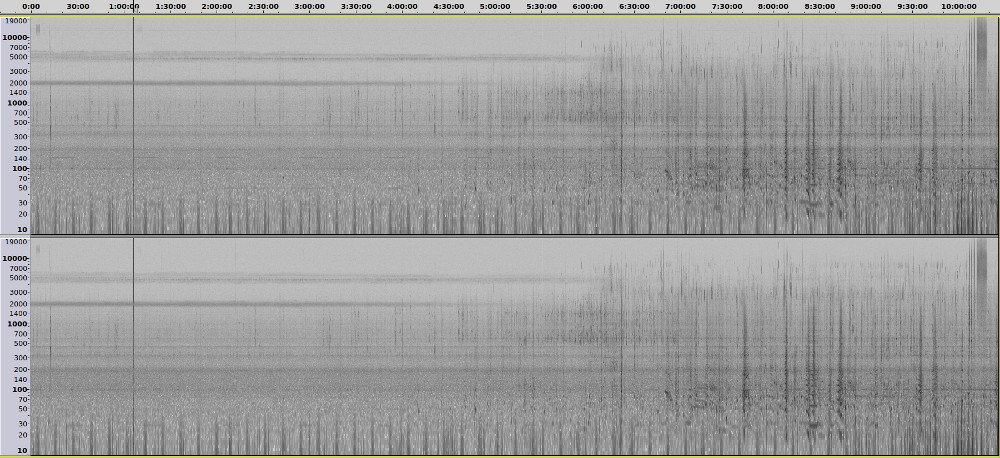
Task: Go to 10:00:00 on the time ruler
Action: [958, 6]
